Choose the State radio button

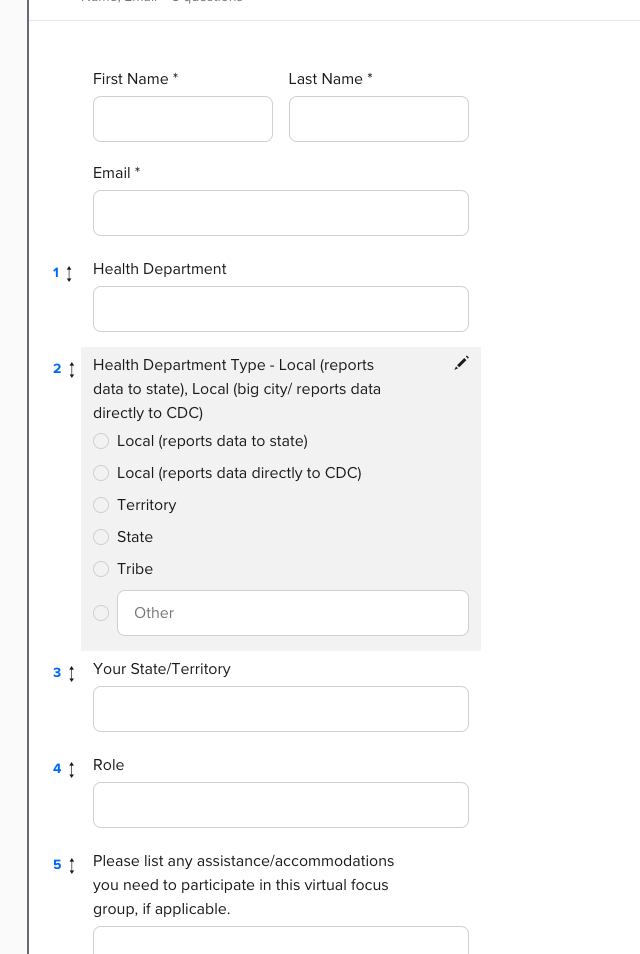[101, 537]
